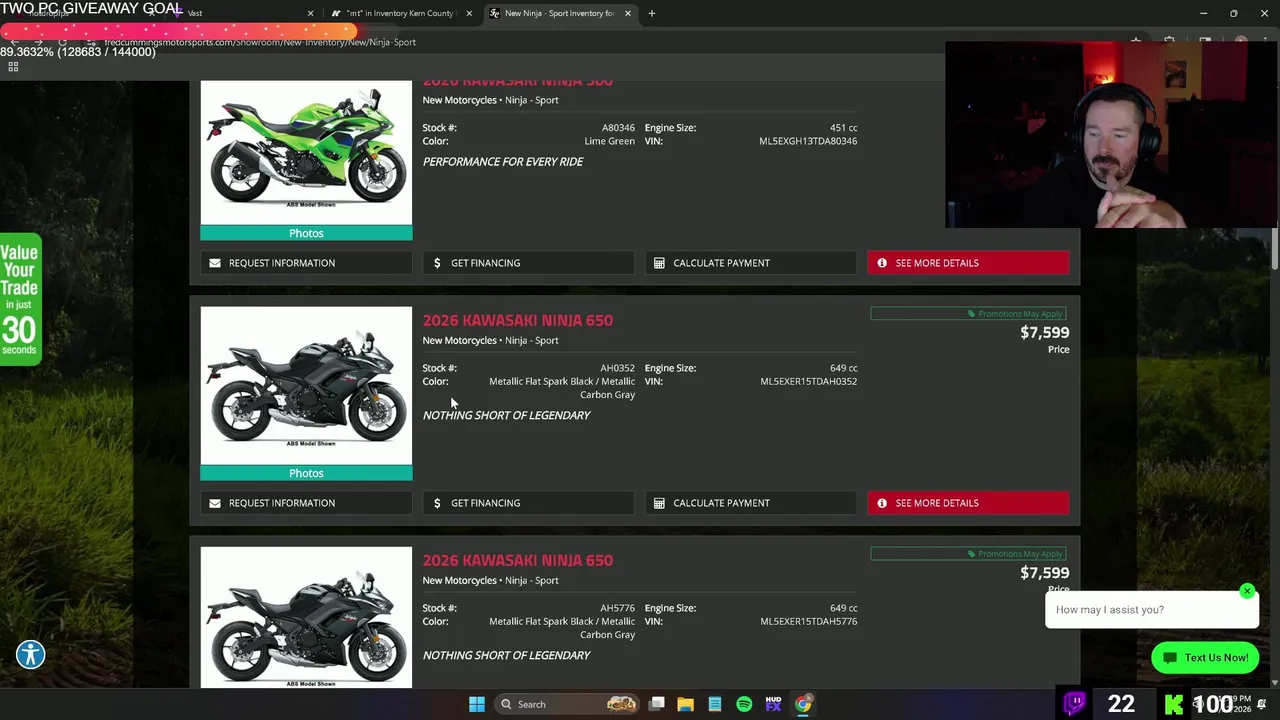Open the Notepad taskbar icon

pyautogui.click(x=715, y=704)
